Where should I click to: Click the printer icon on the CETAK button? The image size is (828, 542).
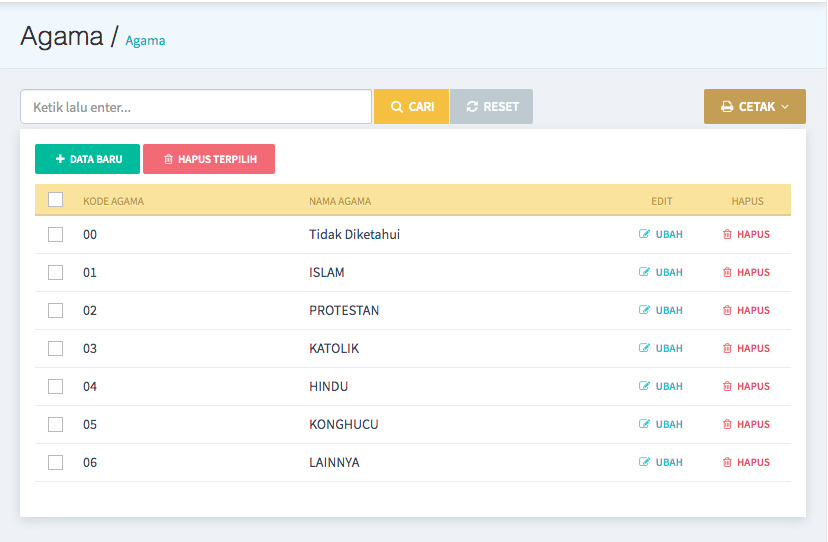[x=727, y=107]
